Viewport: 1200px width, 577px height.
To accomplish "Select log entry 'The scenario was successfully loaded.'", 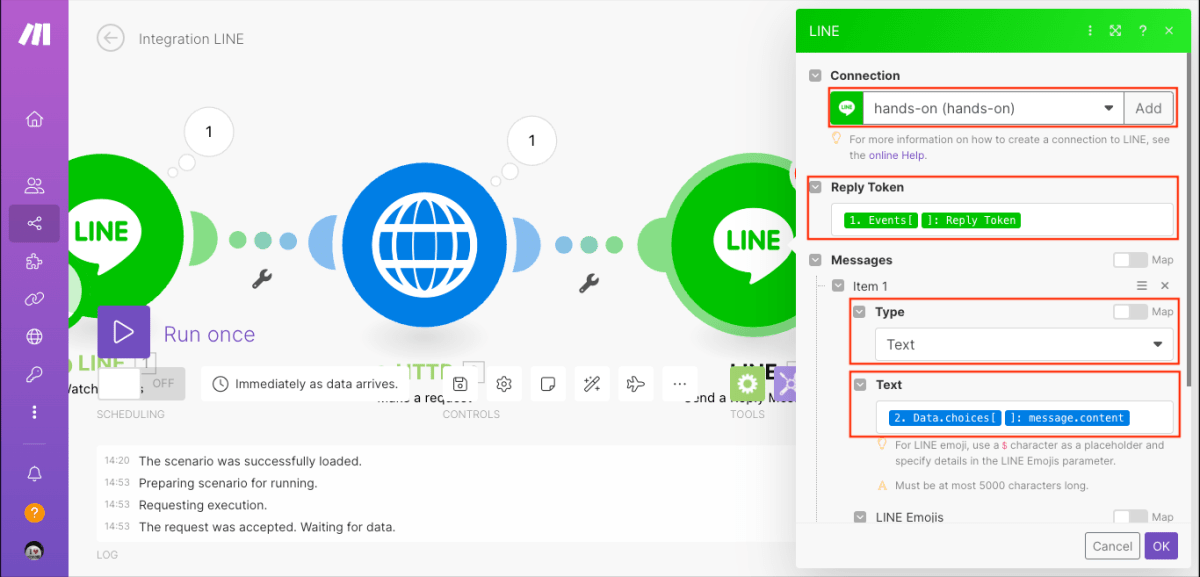I will (x=250, y=461).
